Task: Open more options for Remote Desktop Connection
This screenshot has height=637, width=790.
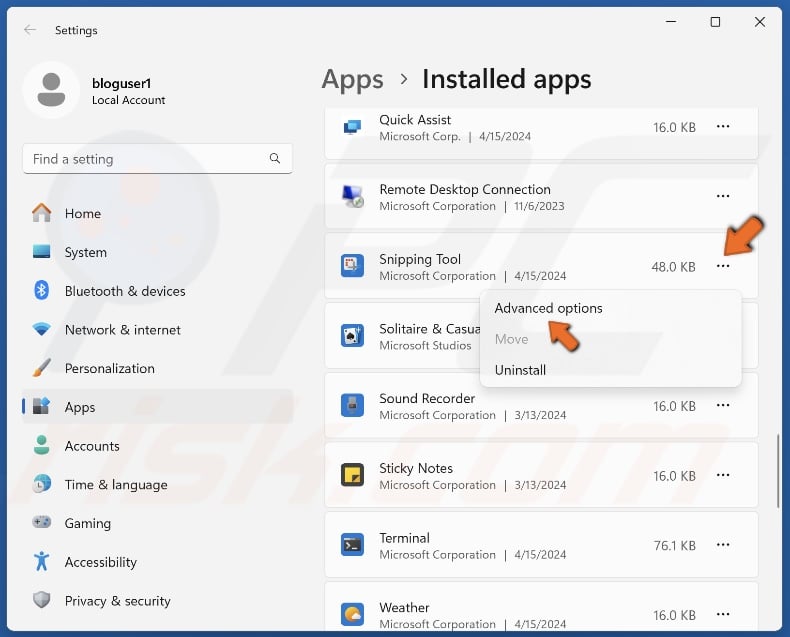Action: (723, 196)
